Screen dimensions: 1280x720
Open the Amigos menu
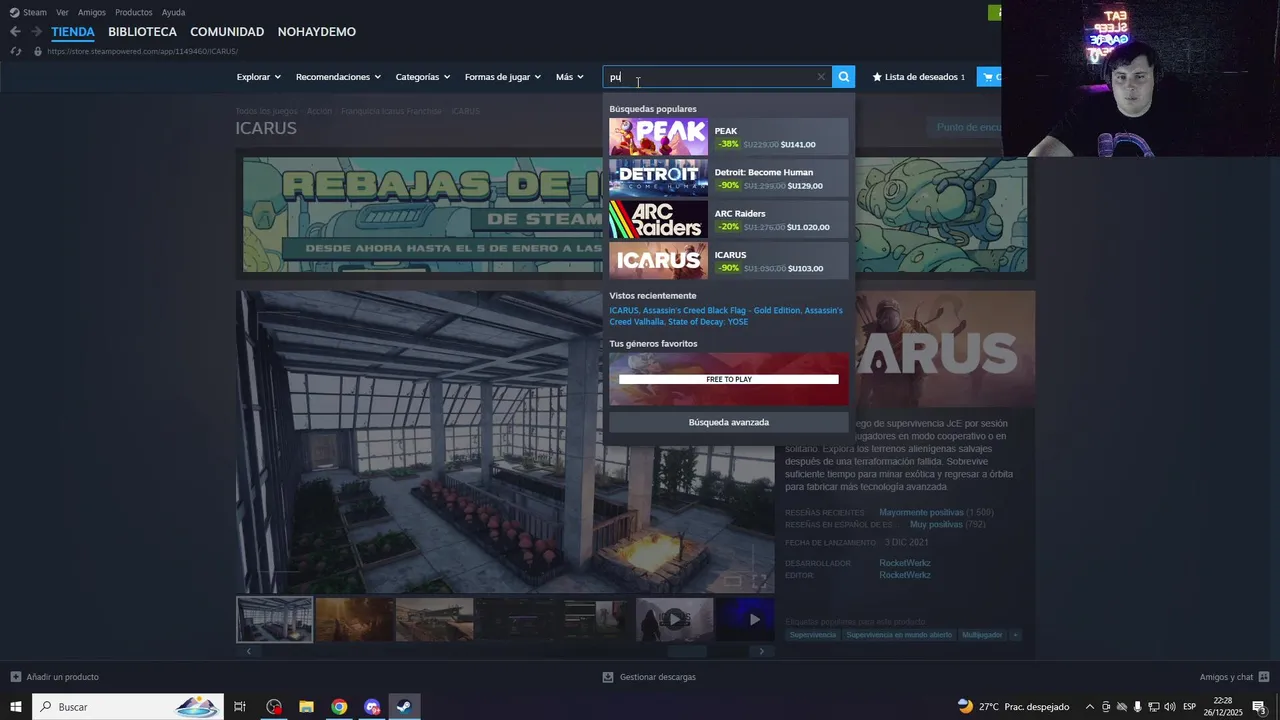[x=92, y=13]
